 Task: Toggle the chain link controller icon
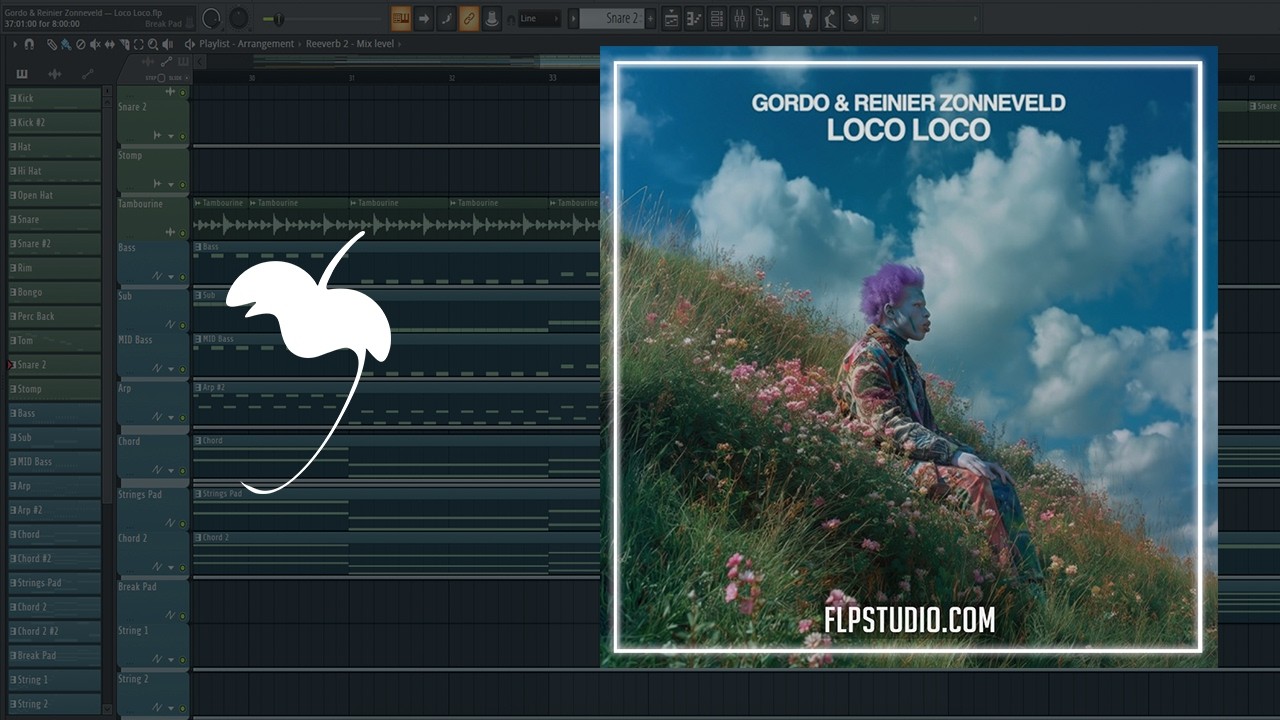click(x=468, y=18)
